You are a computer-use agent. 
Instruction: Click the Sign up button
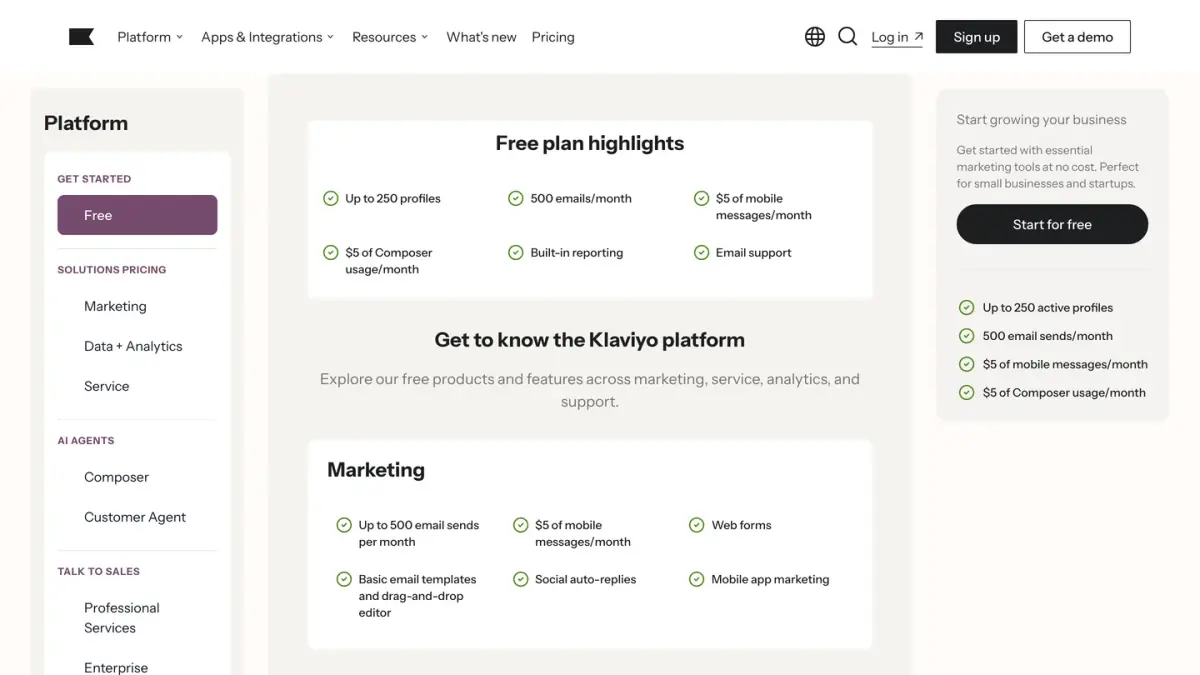(977, 37)
